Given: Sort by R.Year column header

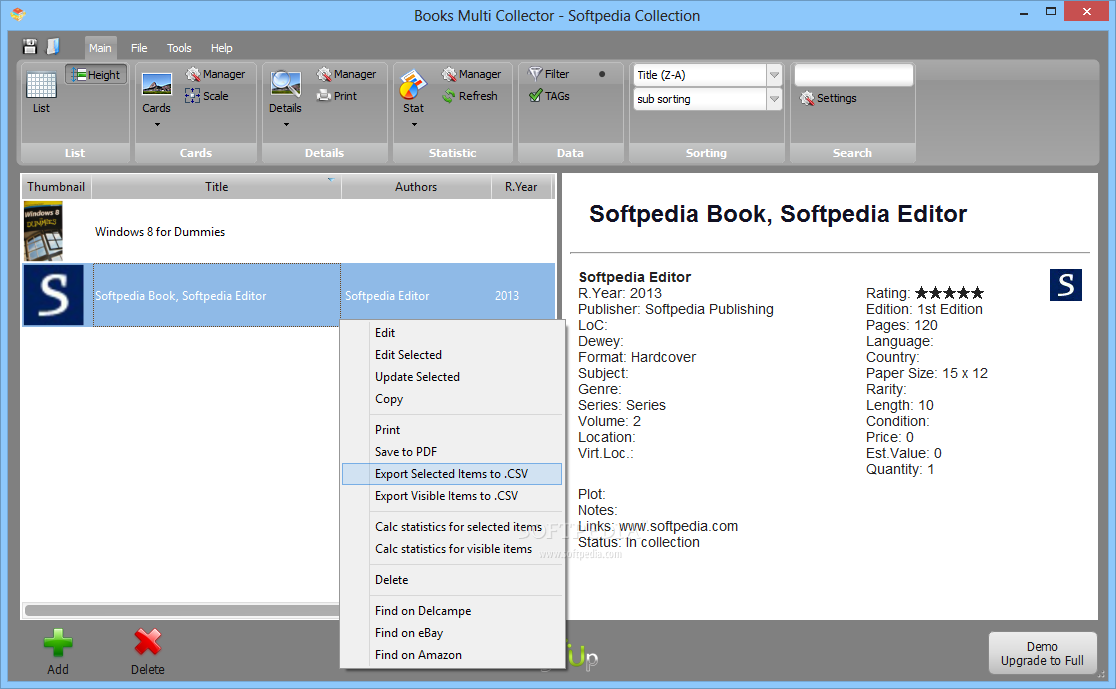Looking at the screenshot, I should click(x=522, y=186).
